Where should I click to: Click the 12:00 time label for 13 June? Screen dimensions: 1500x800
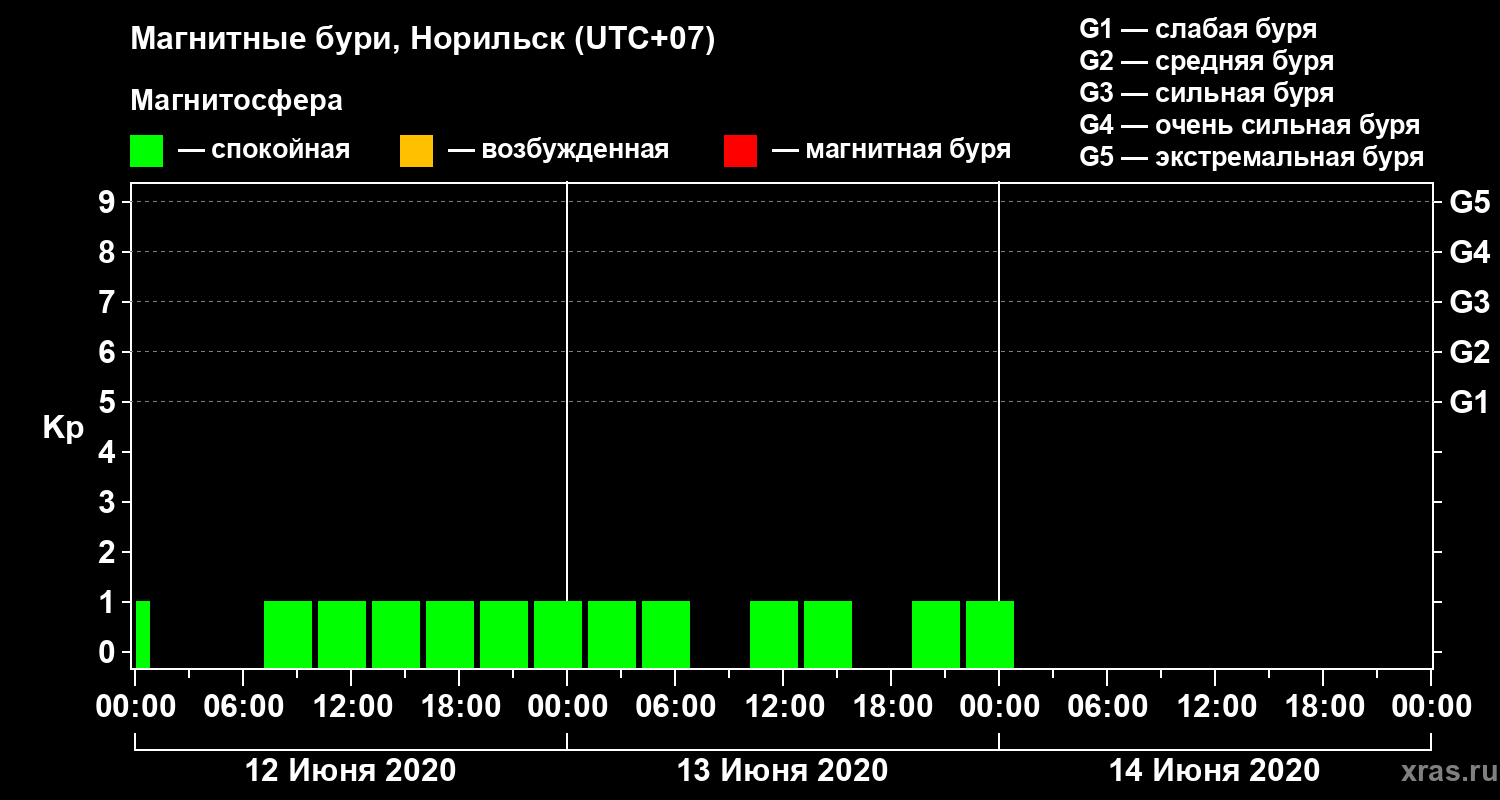tap(783, 706)
